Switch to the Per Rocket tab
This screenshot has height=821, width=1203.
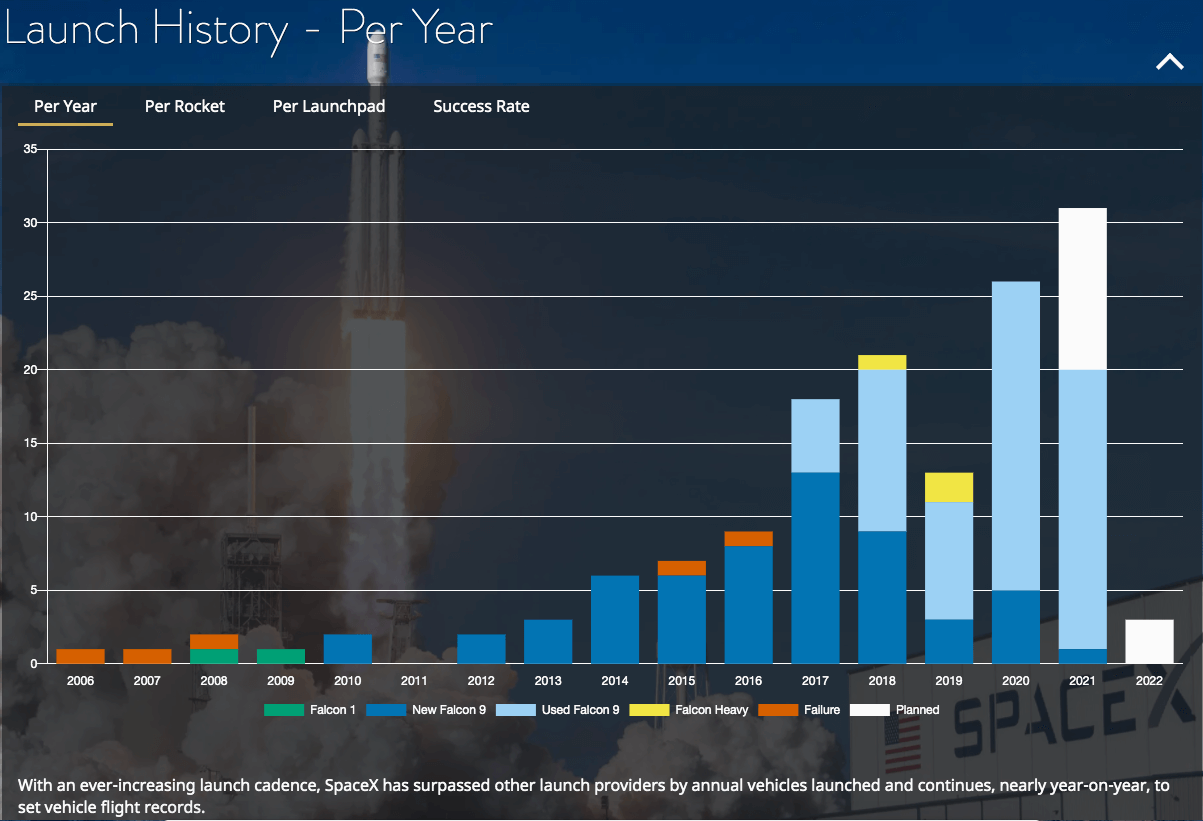coord(184,106)
